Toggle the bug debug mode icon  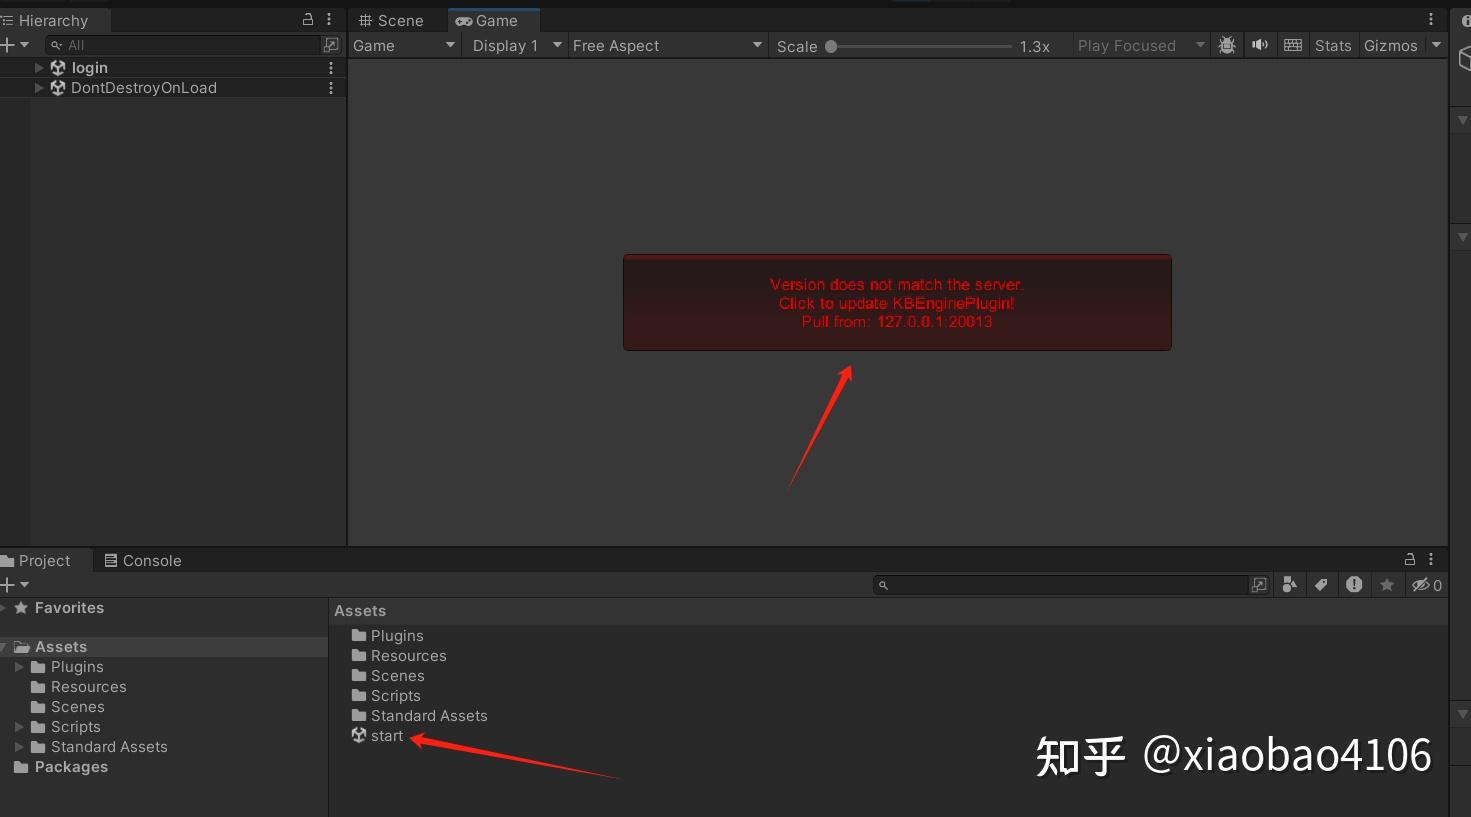(1227, 45)
